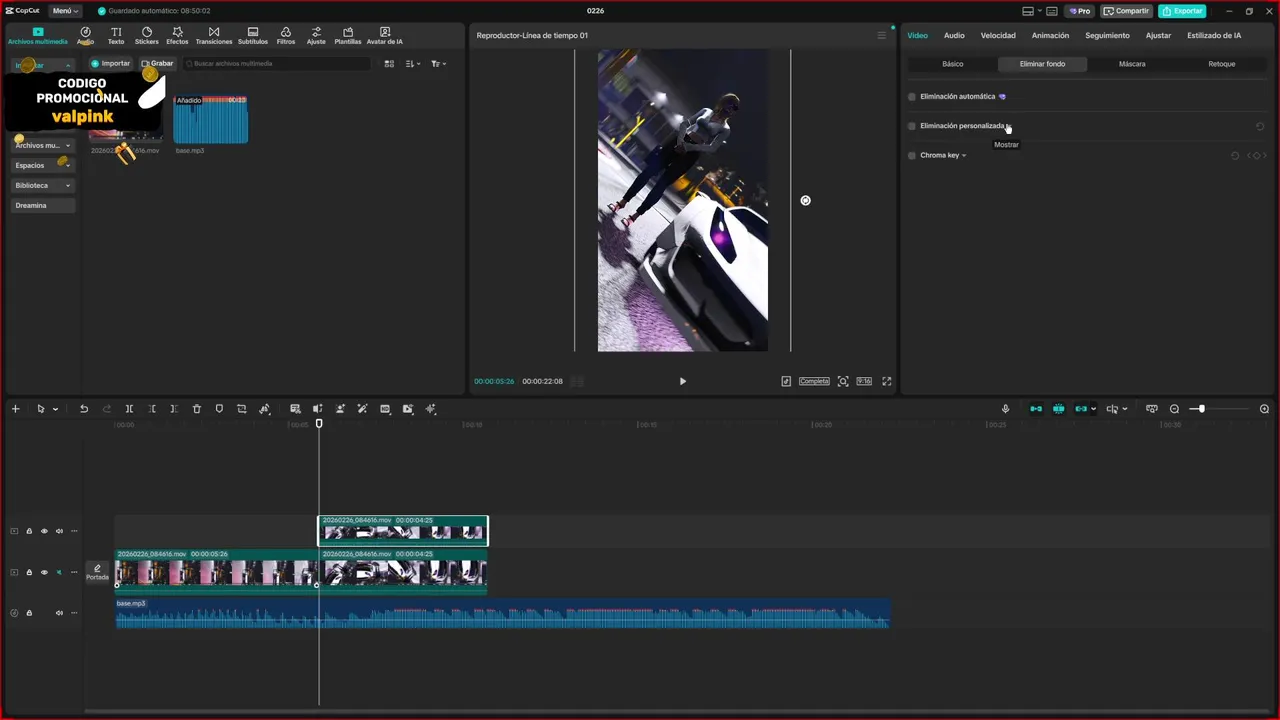Click the Pro button
1280x720 pixels.
1080,11
